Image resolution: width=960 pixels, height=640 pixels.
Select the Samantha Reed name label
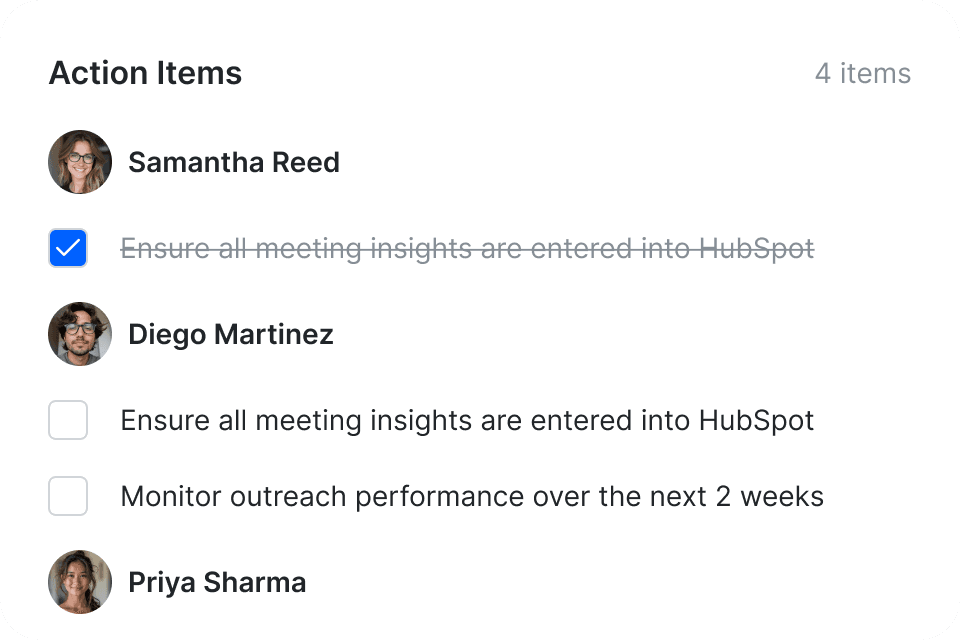click(x=234, y=162)
